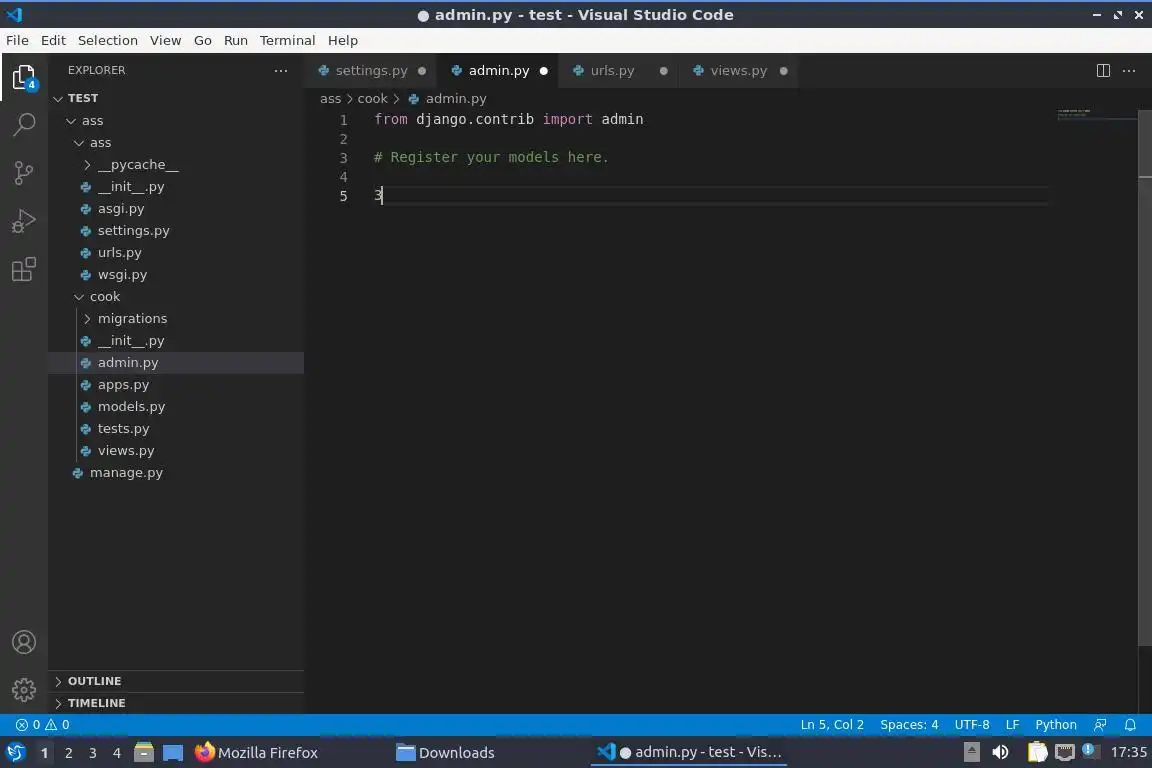Screen dimensions: 1152x768
Task: Open the Help menu
Action: [x=342, y=40]
